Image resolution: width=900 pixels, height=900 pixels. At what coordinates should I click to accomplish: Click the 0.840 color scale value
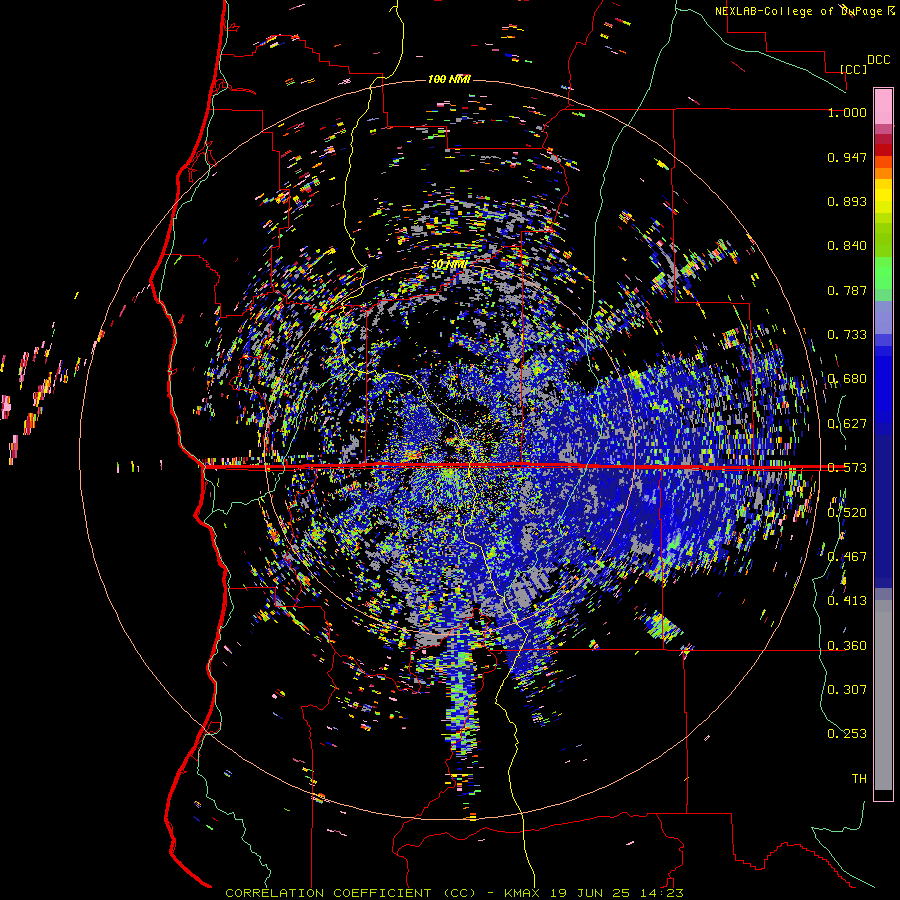[x=847, y=246]
